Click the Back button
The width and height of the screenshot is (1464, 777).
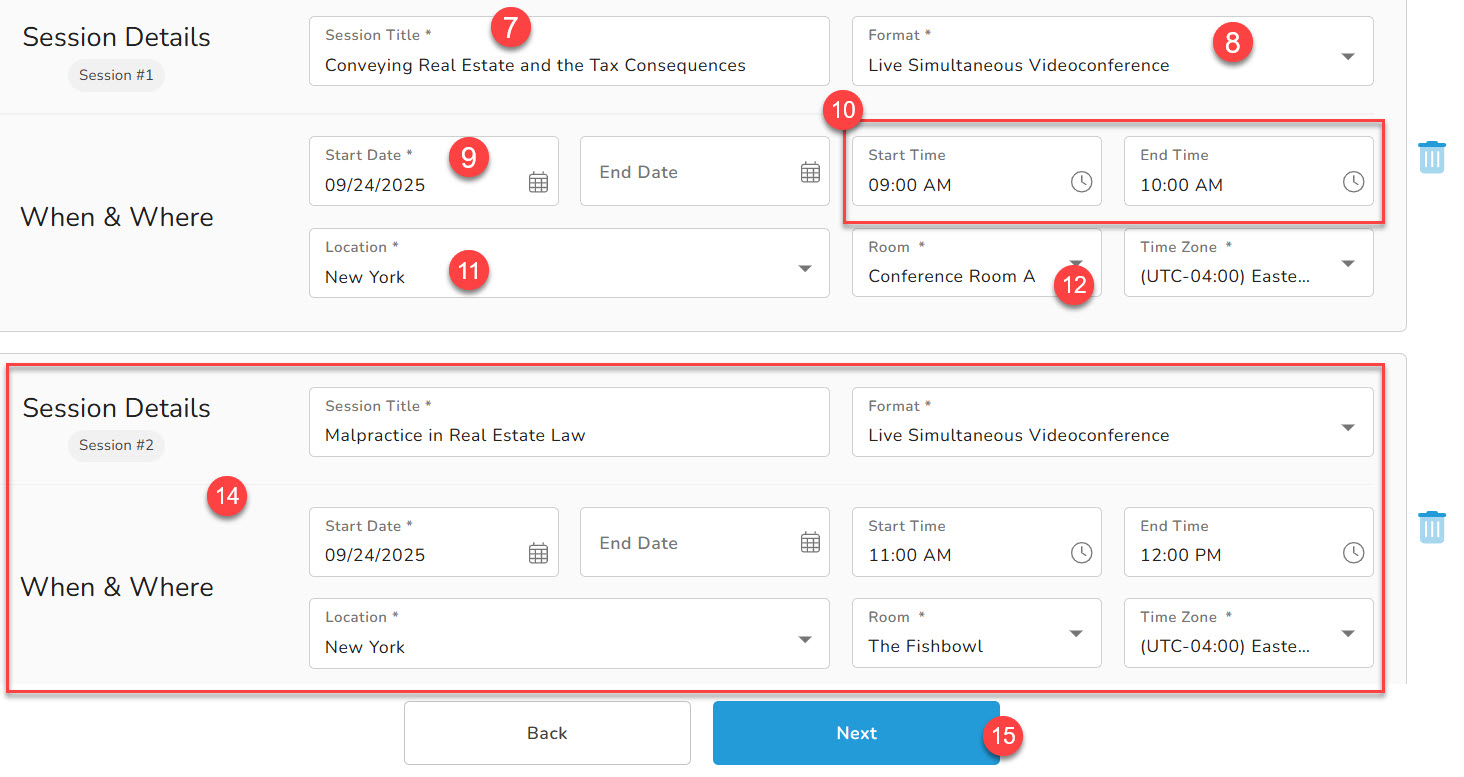[x=546, y=732]
